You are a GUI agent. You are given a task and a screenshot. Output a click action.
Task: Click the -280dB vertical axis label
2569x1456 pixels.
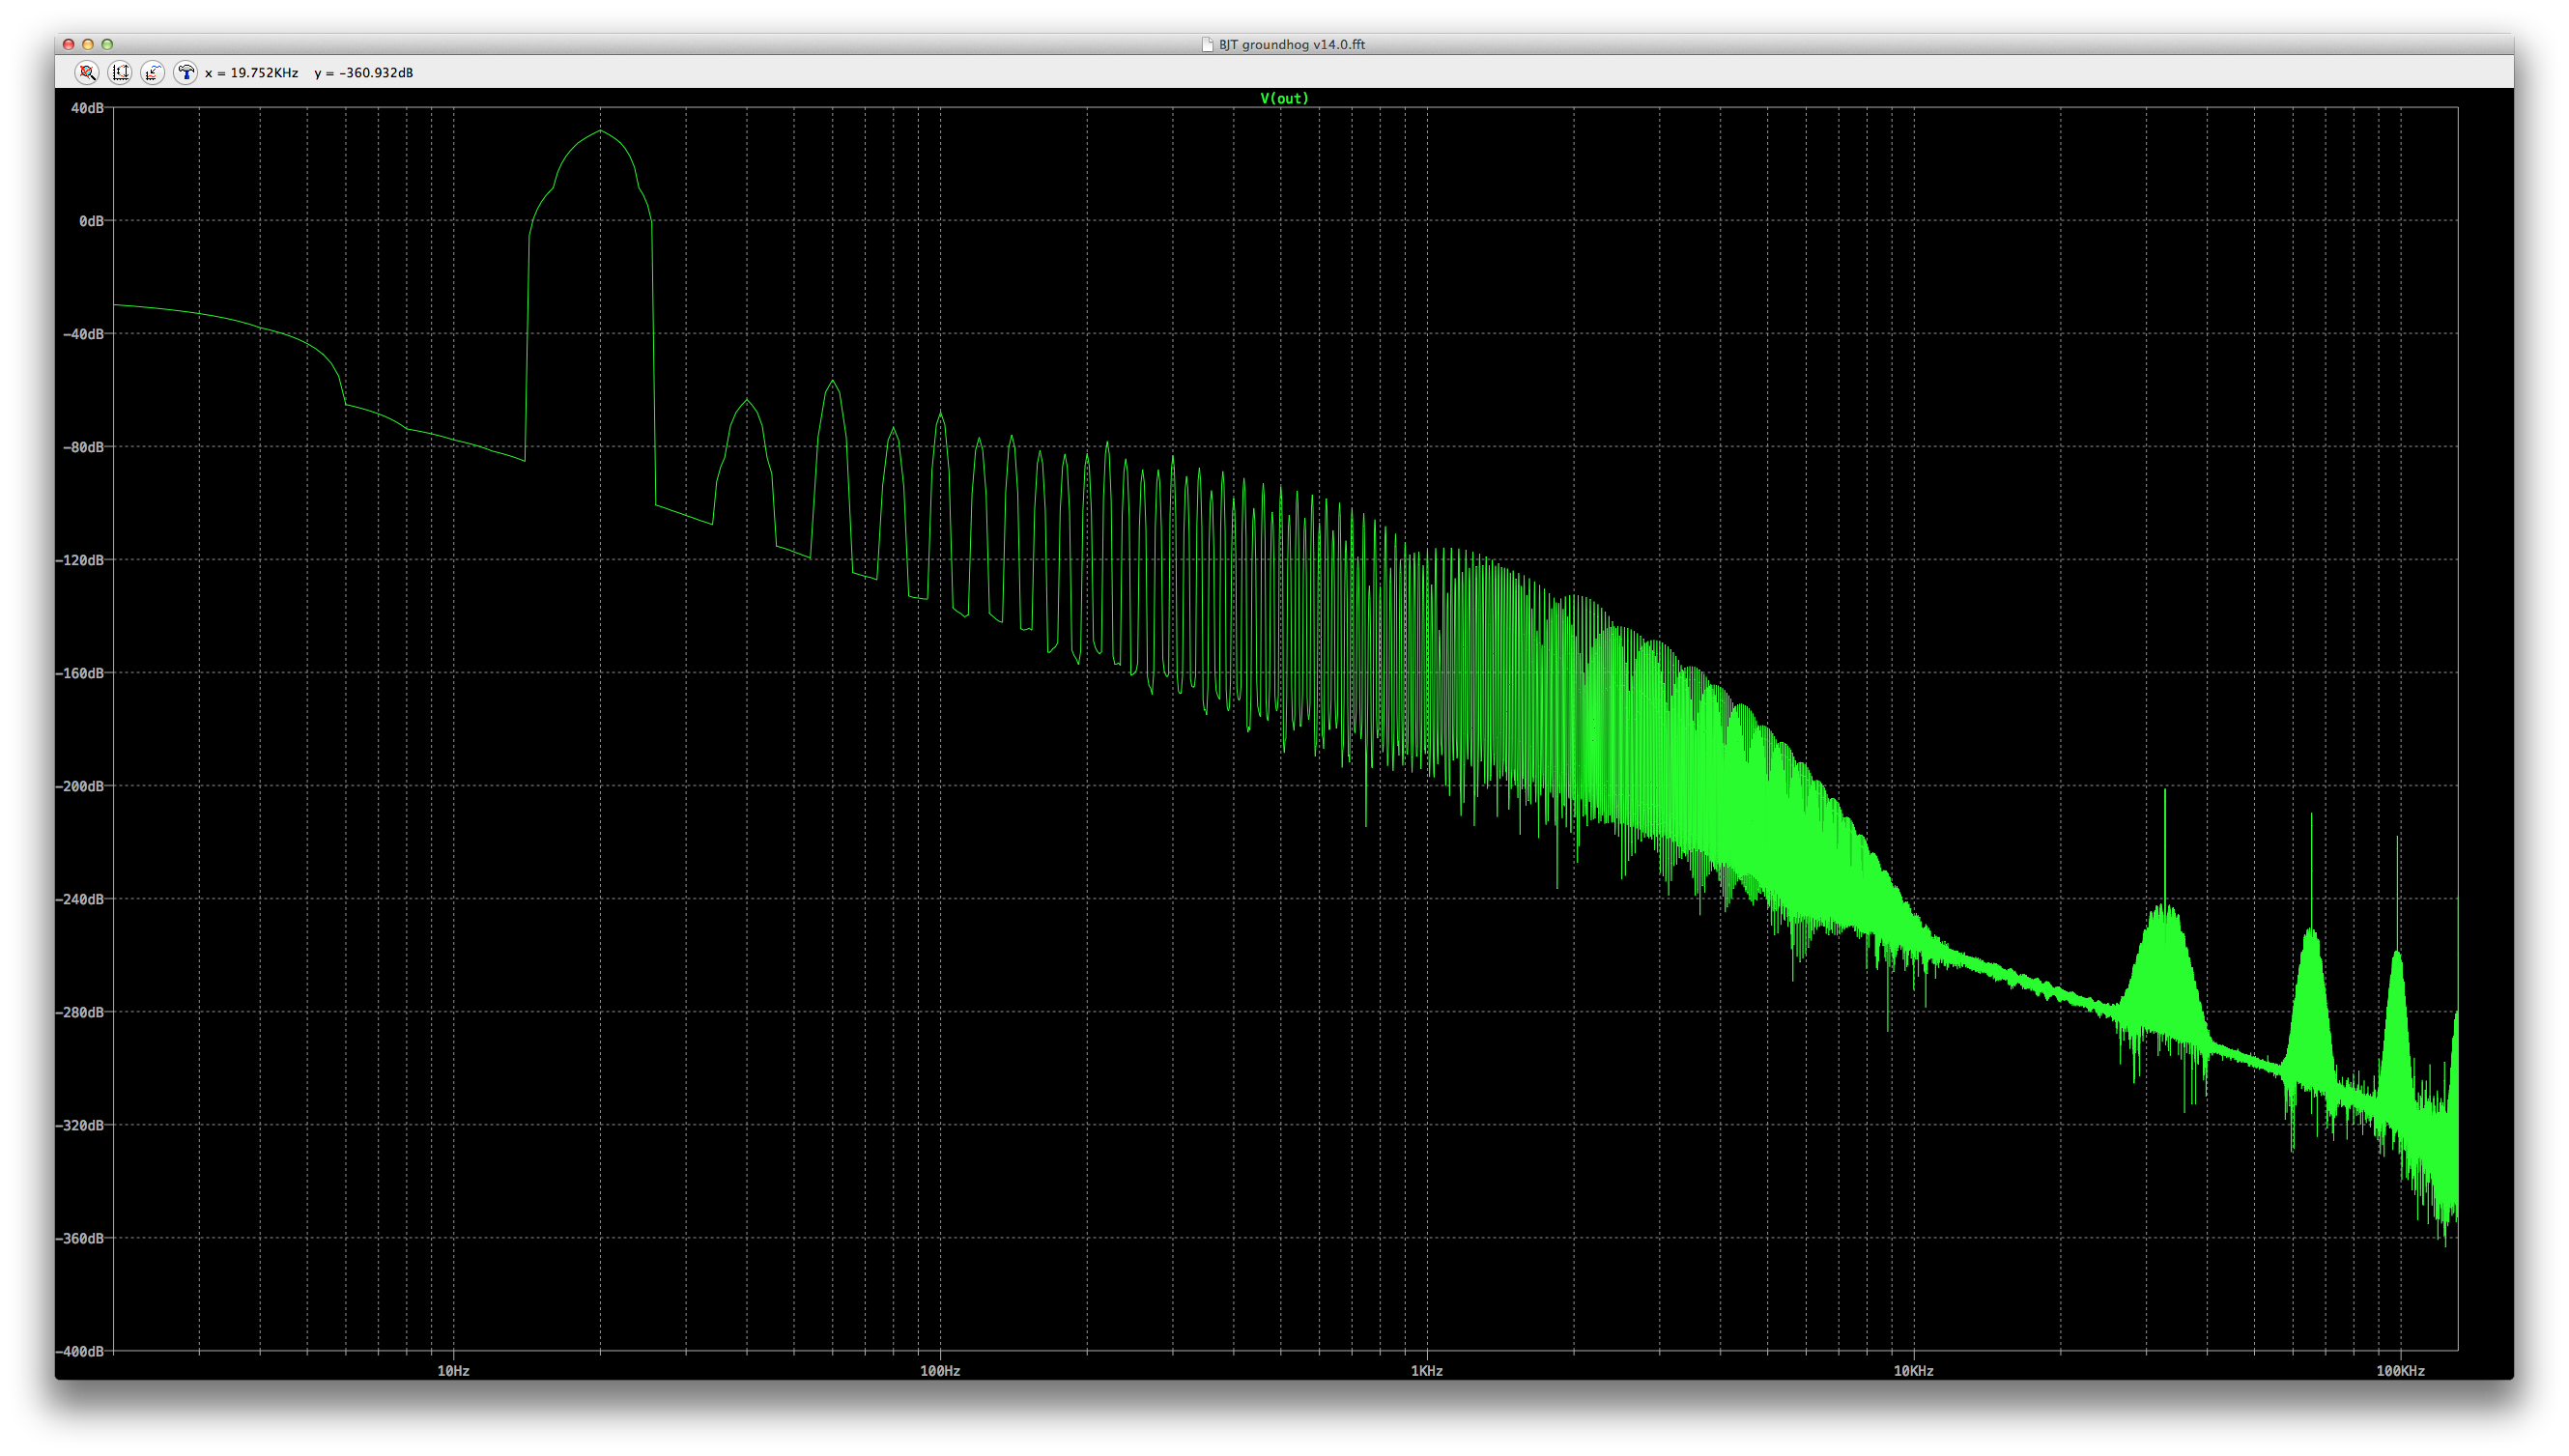click(x=79, y=1012)
